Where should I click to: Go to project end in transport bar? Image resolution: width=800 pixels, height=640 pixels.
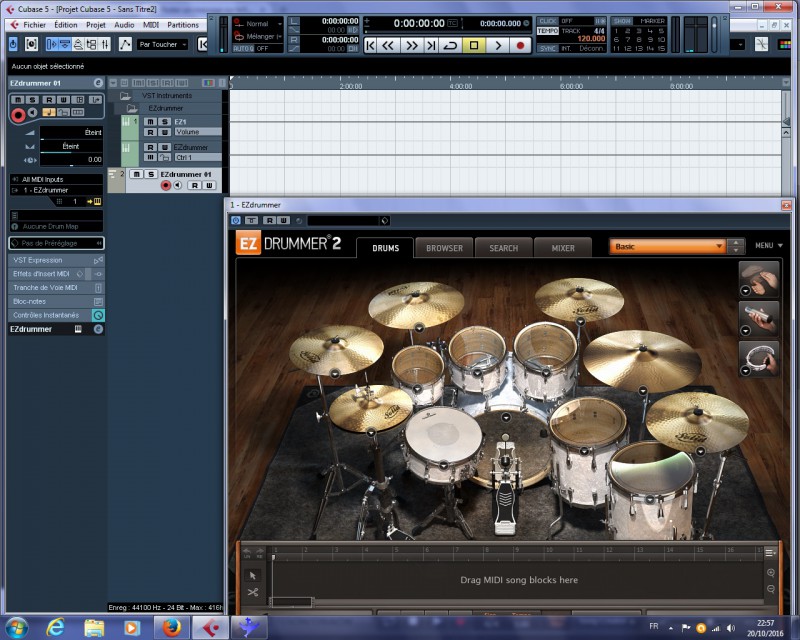click(x=431, y=45)
